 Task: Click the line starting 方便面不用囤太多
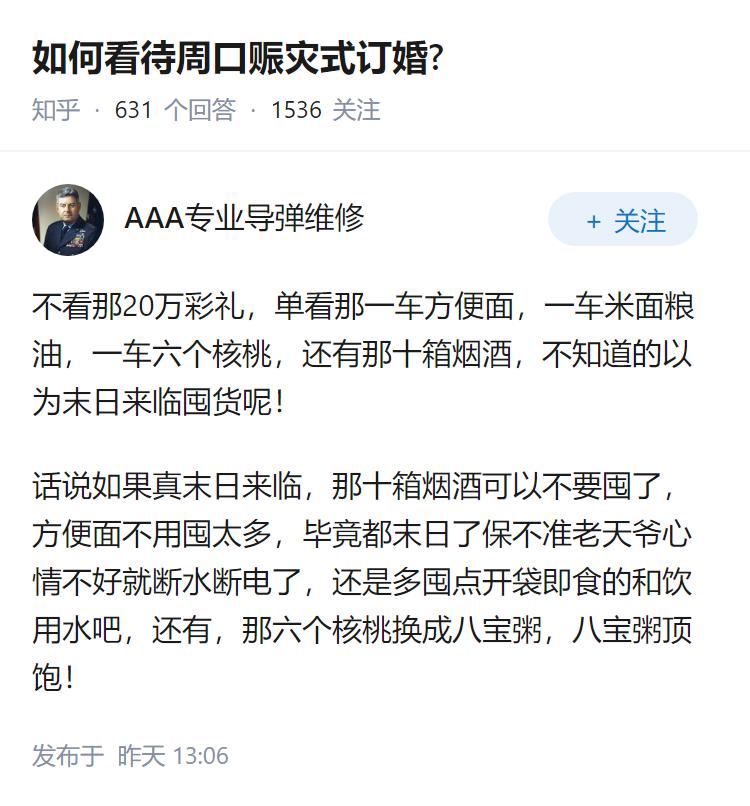(x=362, y=536)
